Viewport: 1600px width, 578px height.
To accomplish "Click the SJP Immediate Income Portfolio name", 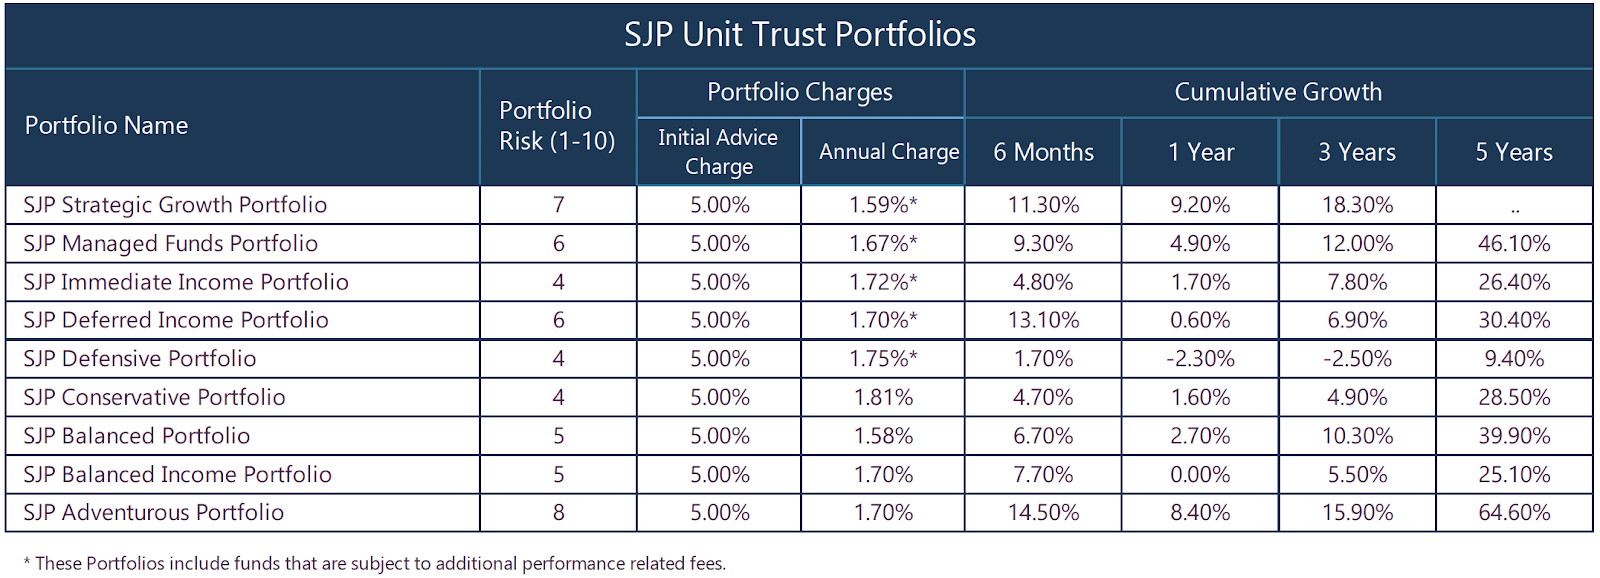I will [186, 282].
